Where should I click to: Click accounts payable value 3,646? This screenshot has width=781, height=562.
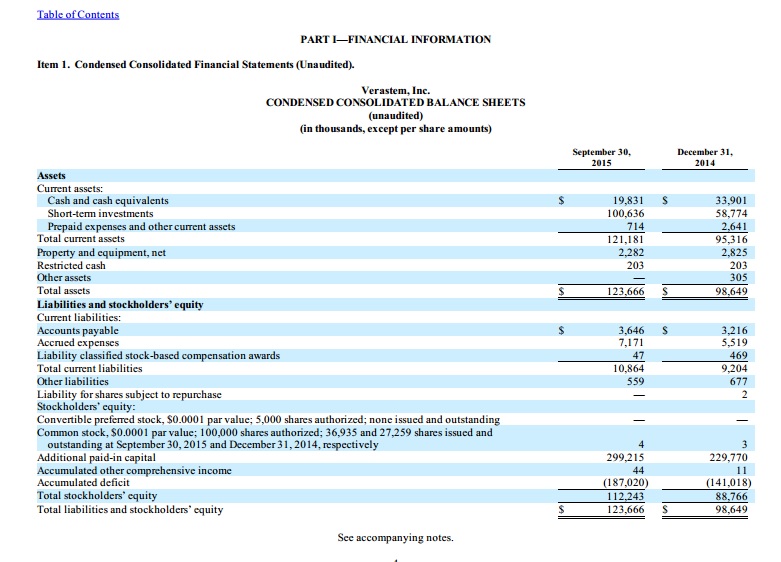click(631, 330)
